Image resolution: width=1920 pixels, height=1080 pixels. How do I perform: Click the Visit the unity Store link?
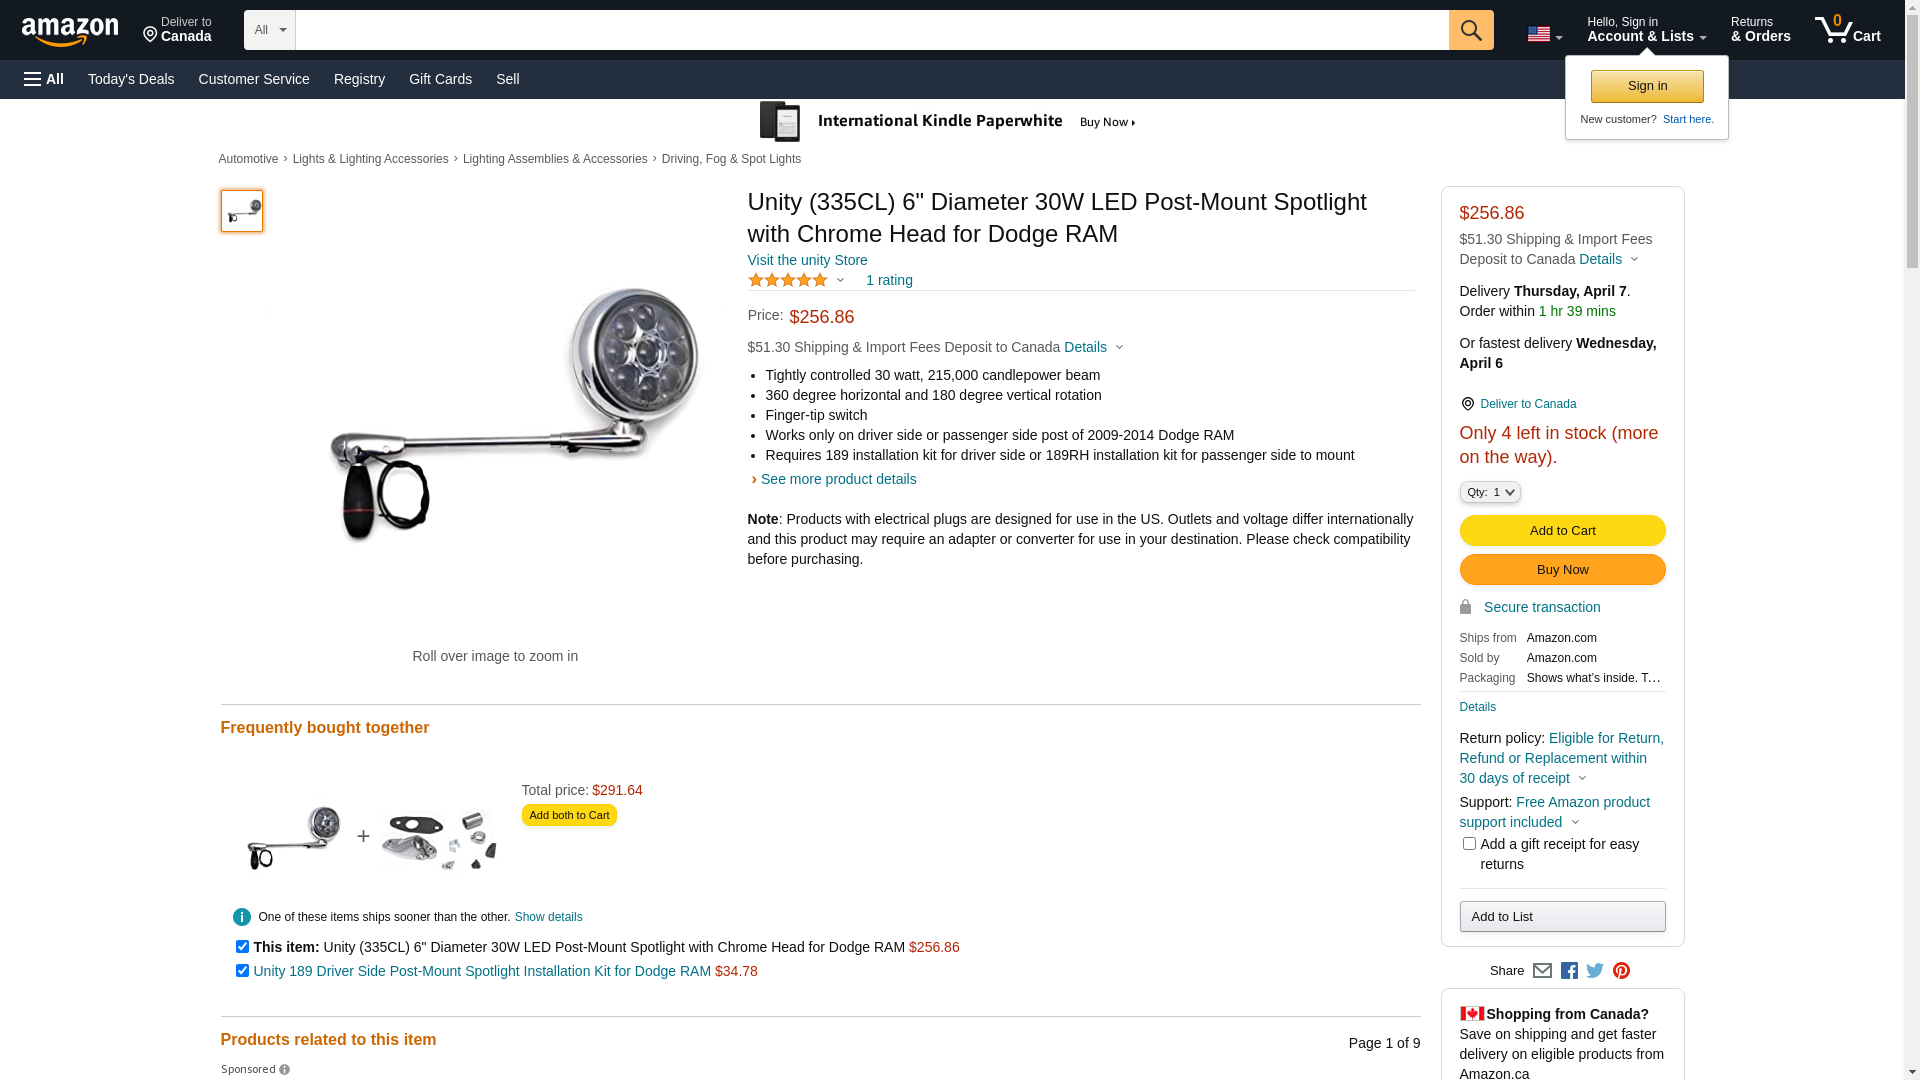tap(807, 260)
